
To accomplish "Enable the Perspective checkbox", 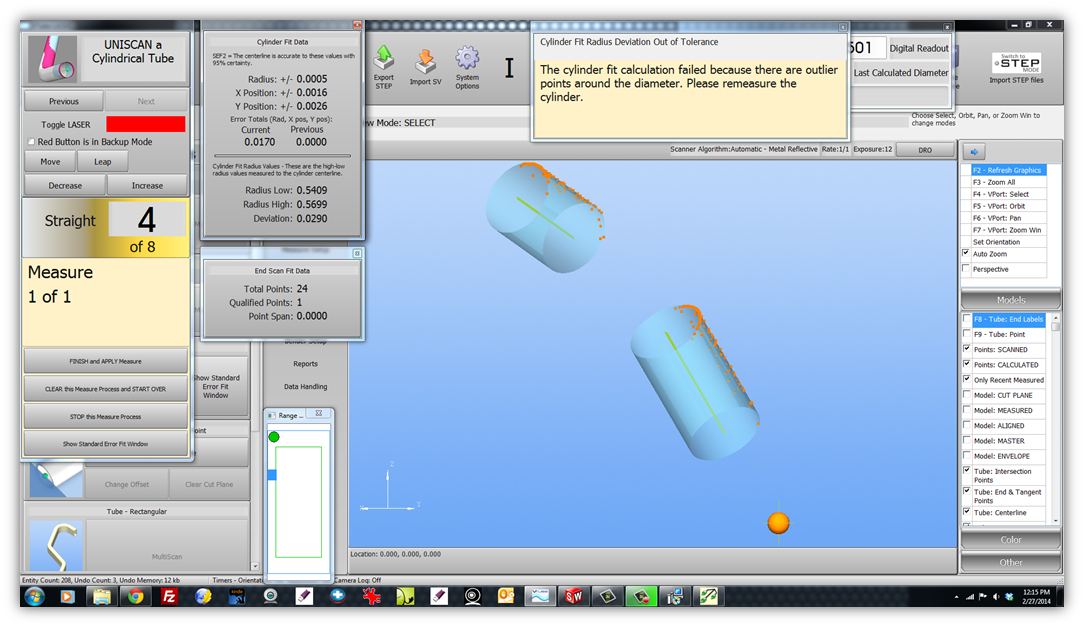I will tap(966, 269).
